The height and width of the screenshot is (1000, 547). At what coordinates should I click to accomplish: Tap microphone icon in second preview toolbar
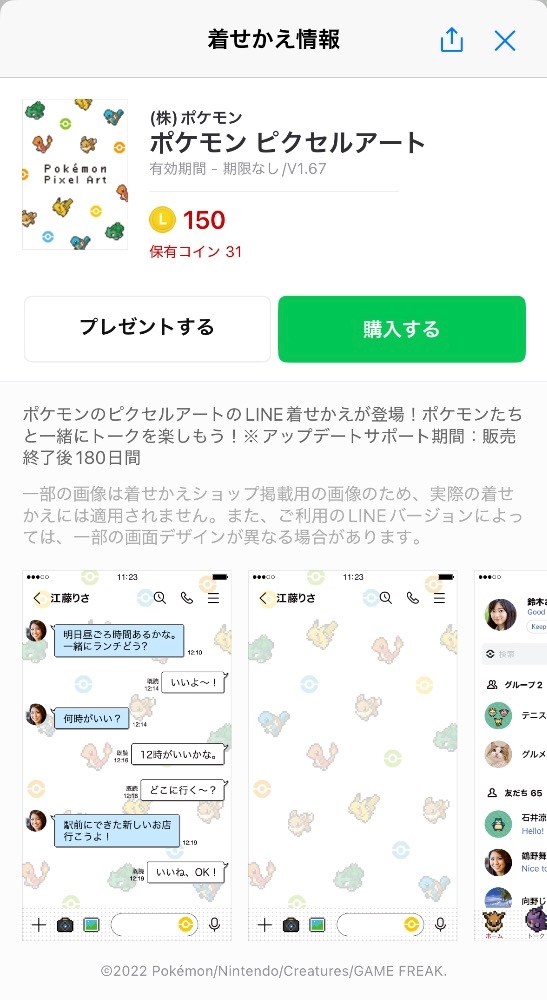click(x=440, y=924)
